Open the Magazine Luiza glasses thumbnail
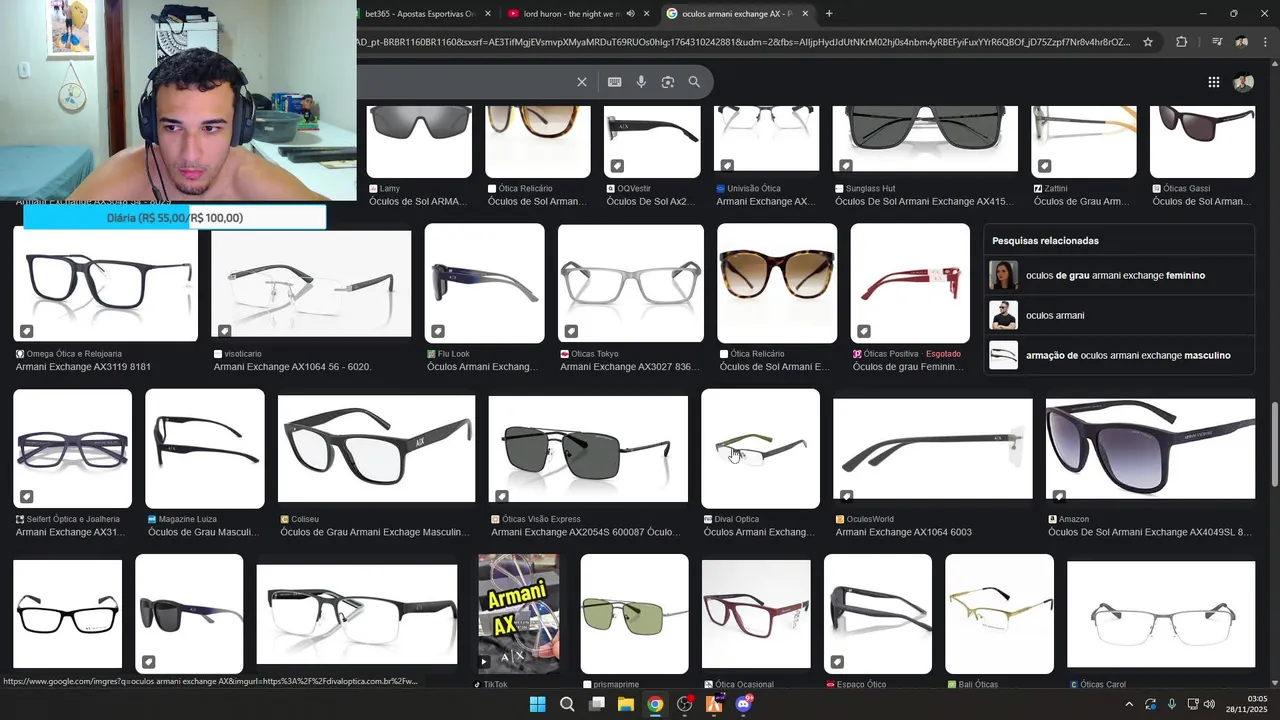The height and width of the screenshot is (720, 1280). 204,448
